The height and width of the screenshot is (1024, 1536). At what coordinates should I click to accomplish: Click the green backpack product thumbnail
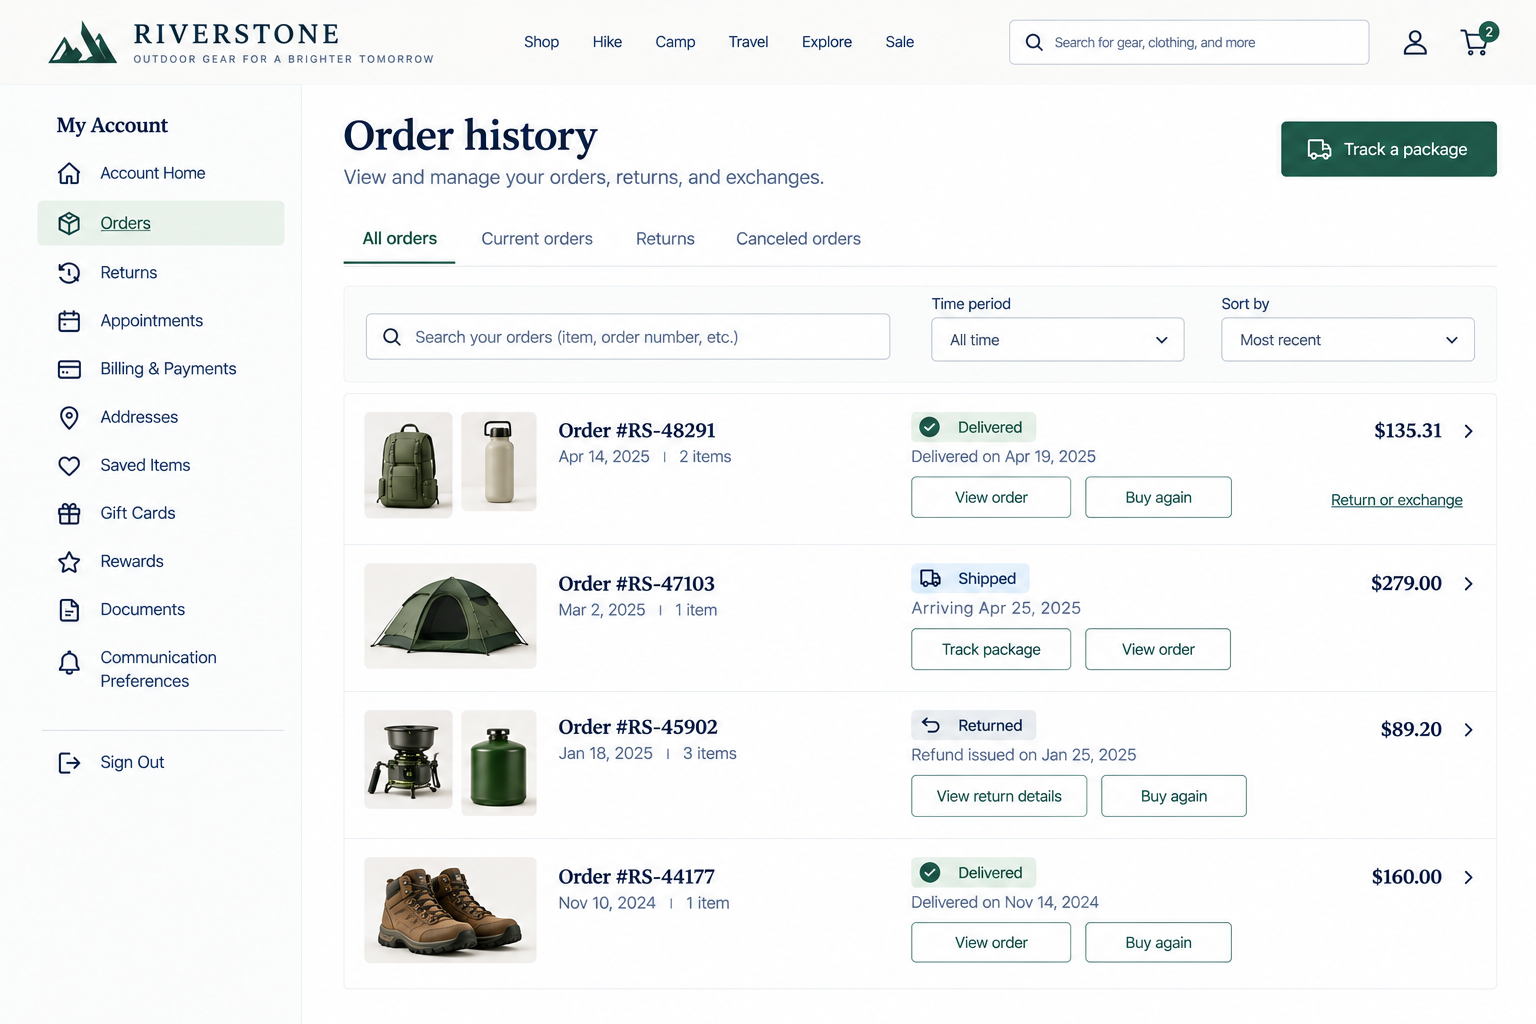click(408, 465)
